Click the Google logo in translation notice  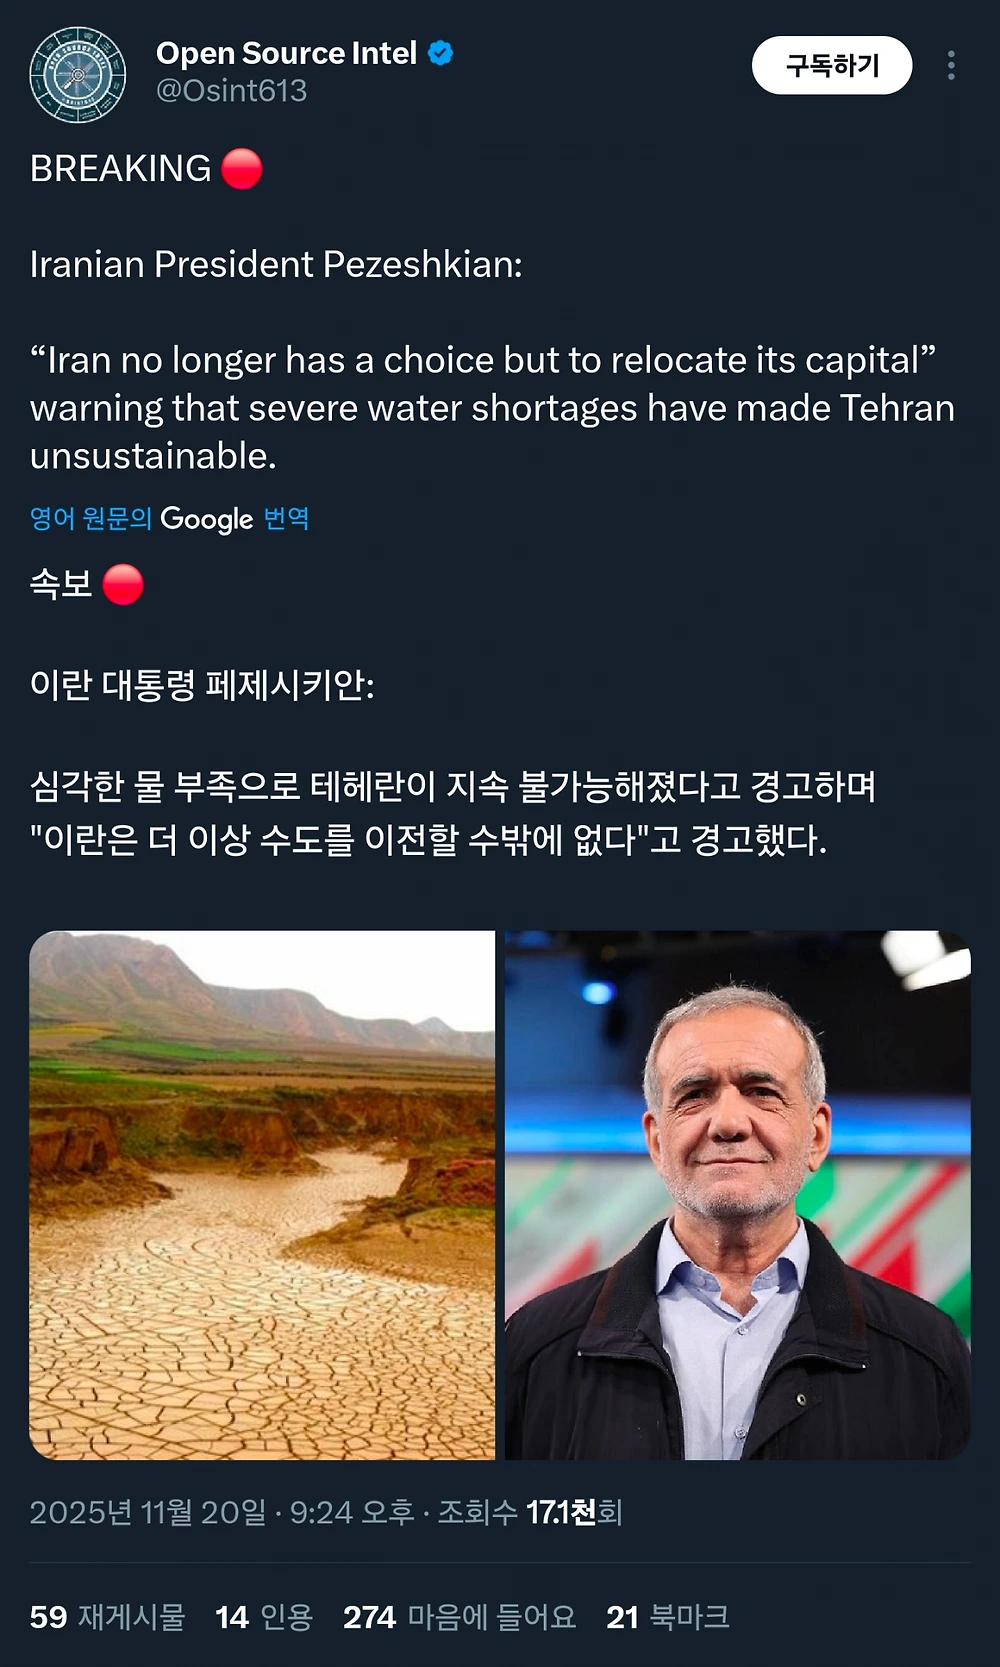(x=207, y=519)
